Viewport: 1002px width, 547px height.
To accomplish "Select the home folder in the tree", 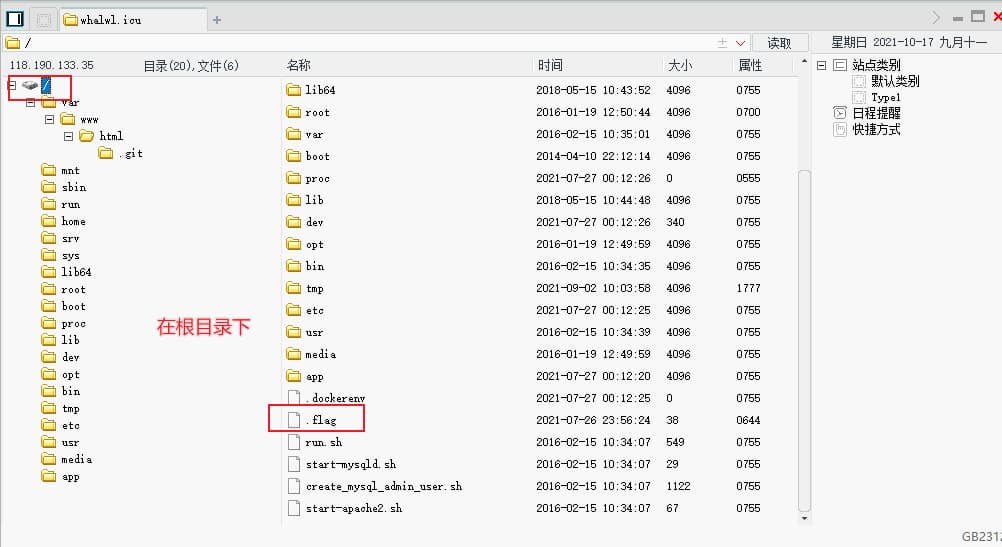I will point(63,221).
